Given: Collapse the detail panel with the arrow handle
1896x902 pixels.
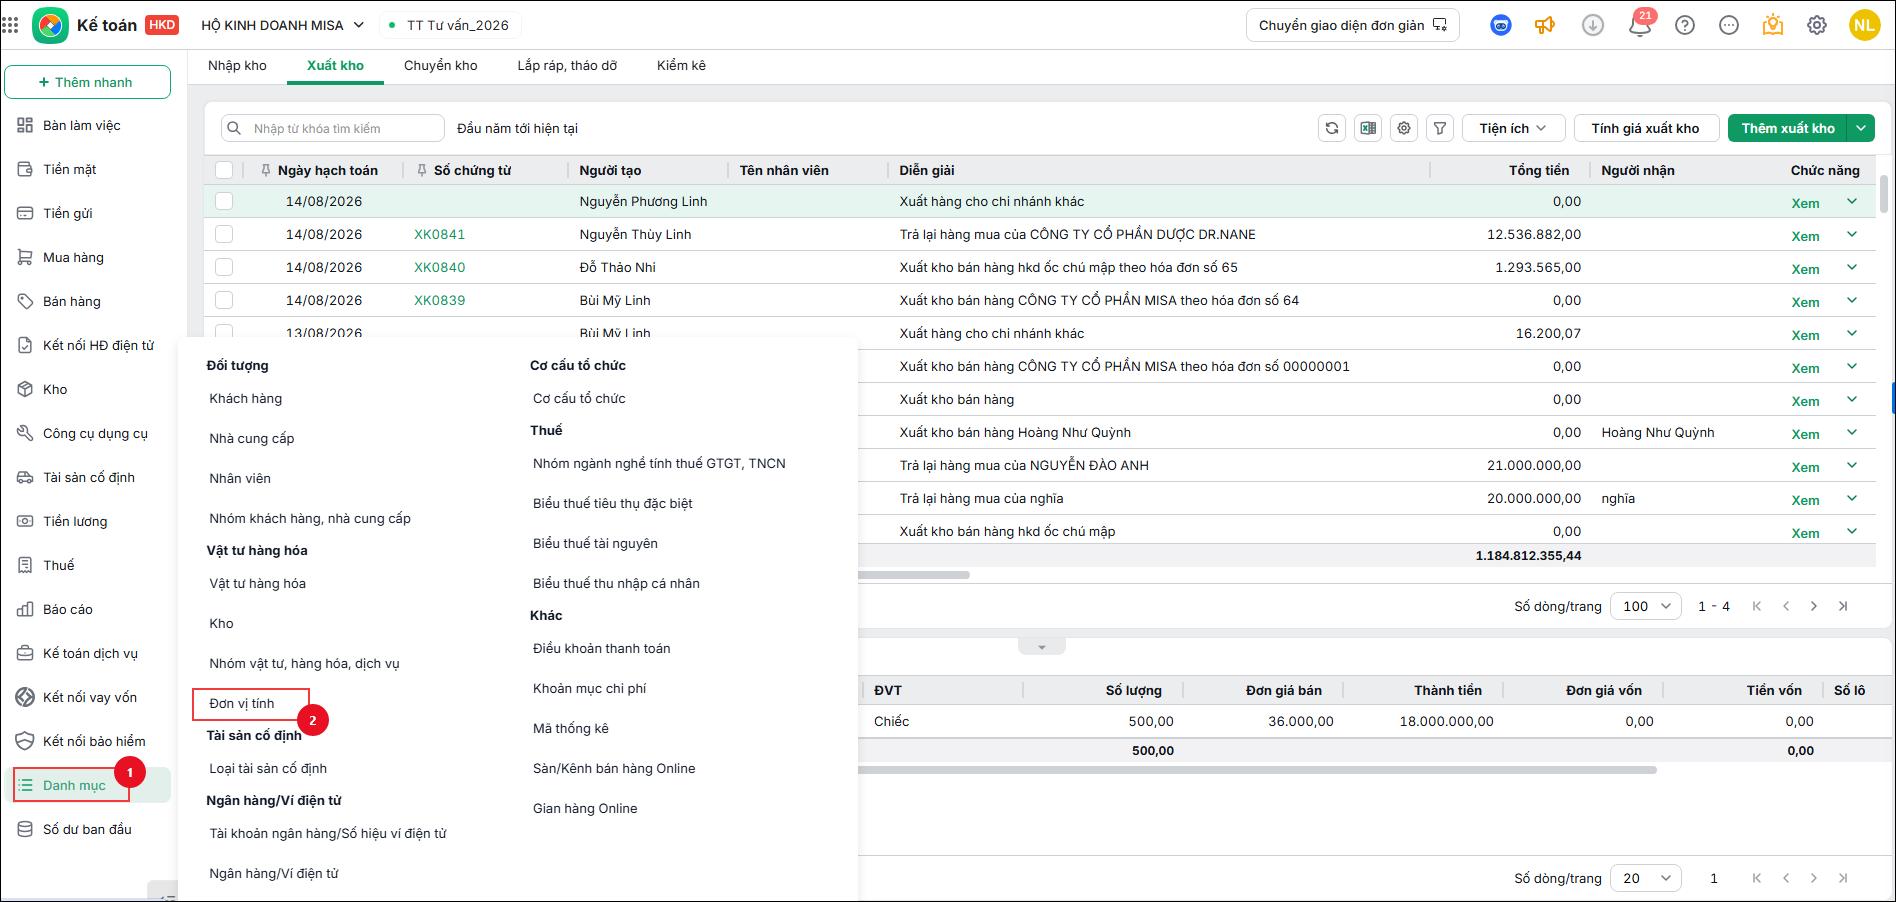Looking at the screenshot, I should coord(1042,647).
